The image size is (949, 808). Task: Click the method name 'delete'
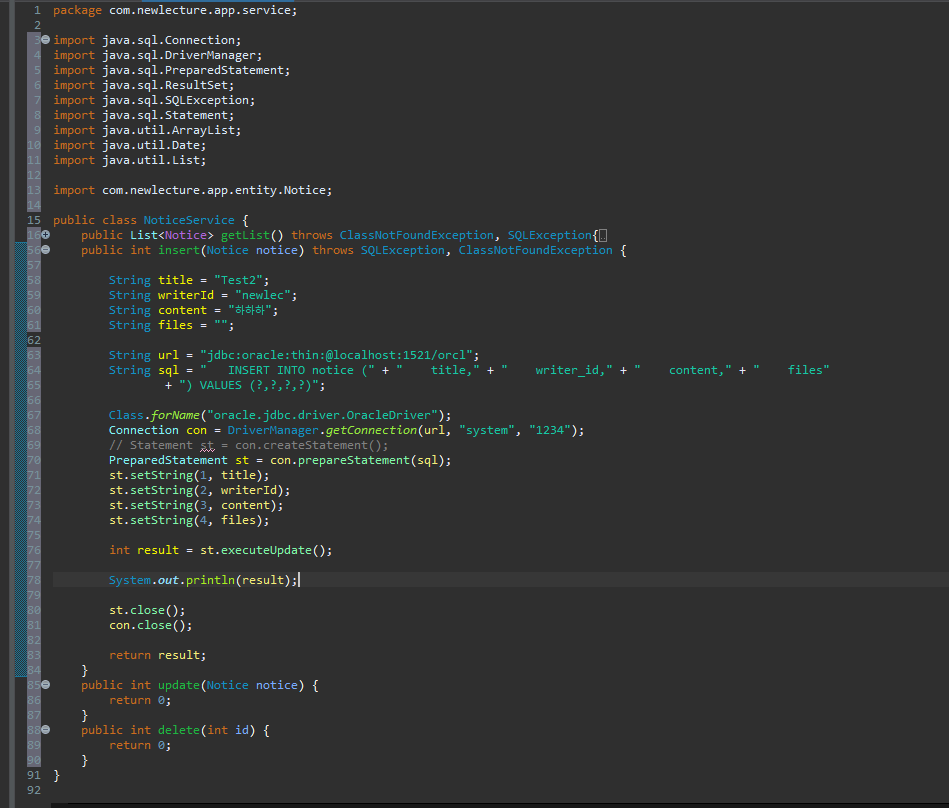[x=179, y=730]
